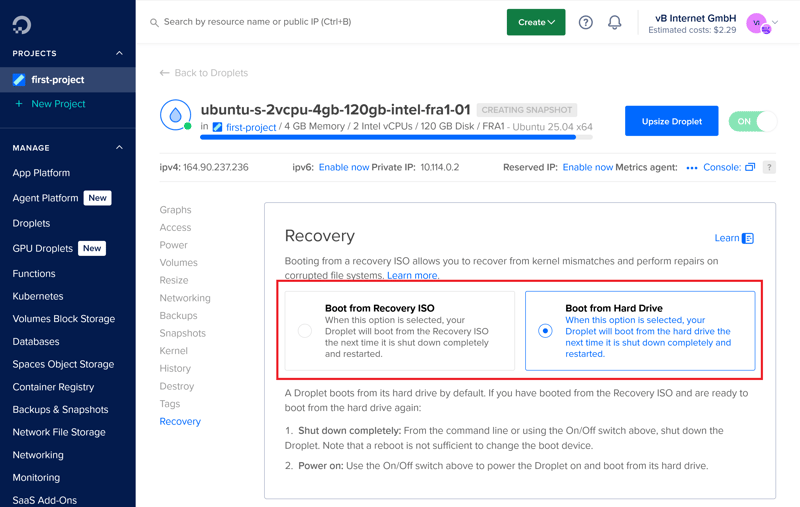Click the metrics agent three-dots icon
The height and width of the screenshot is (507, 800).
coord(691,168)
